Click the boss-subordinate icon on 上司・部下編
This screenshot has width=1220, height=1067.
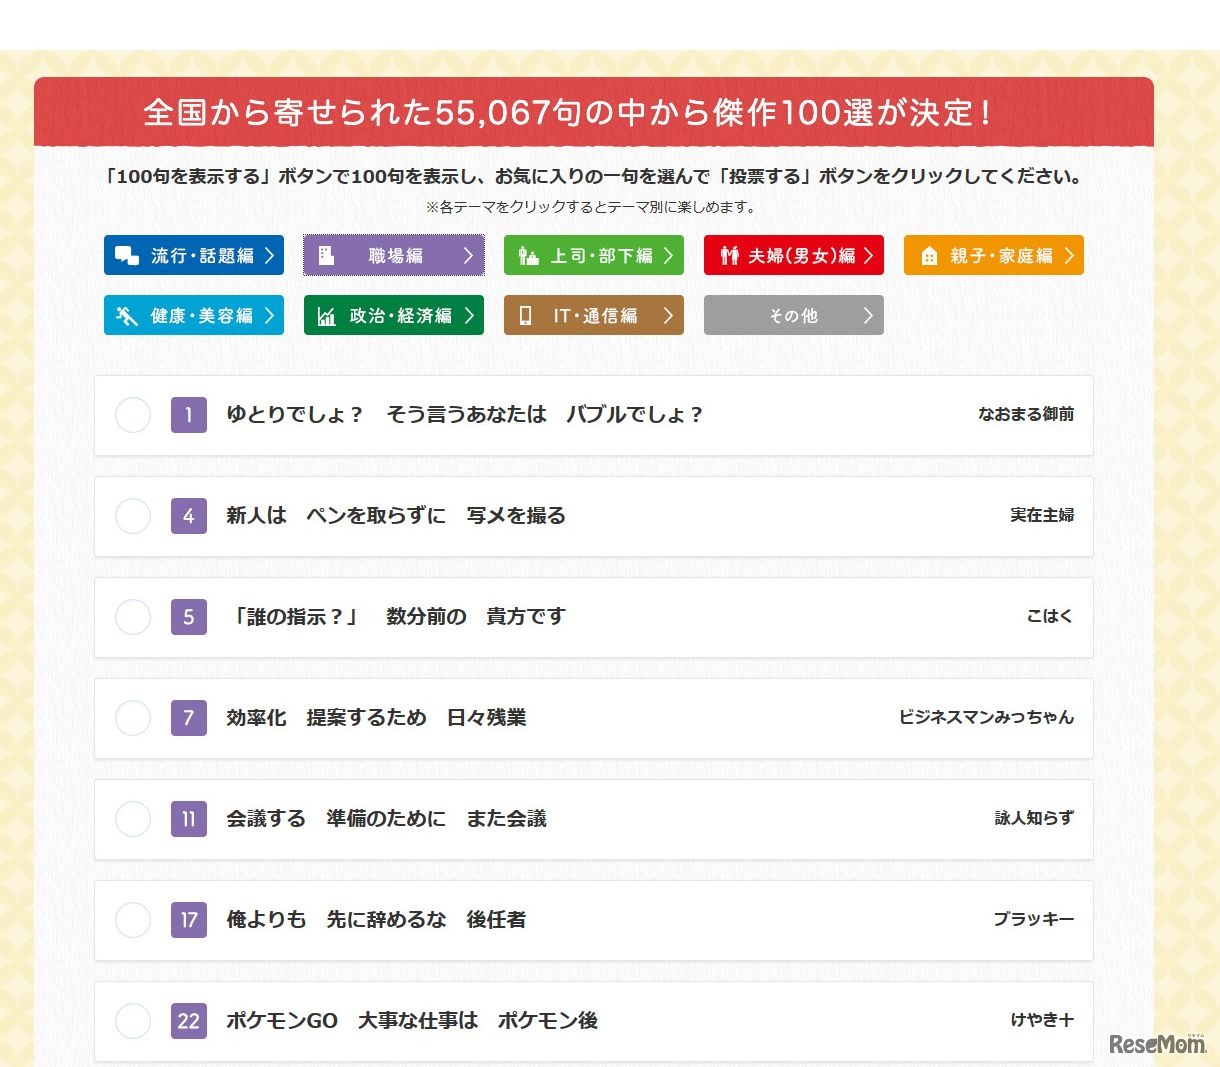point(528,256)
